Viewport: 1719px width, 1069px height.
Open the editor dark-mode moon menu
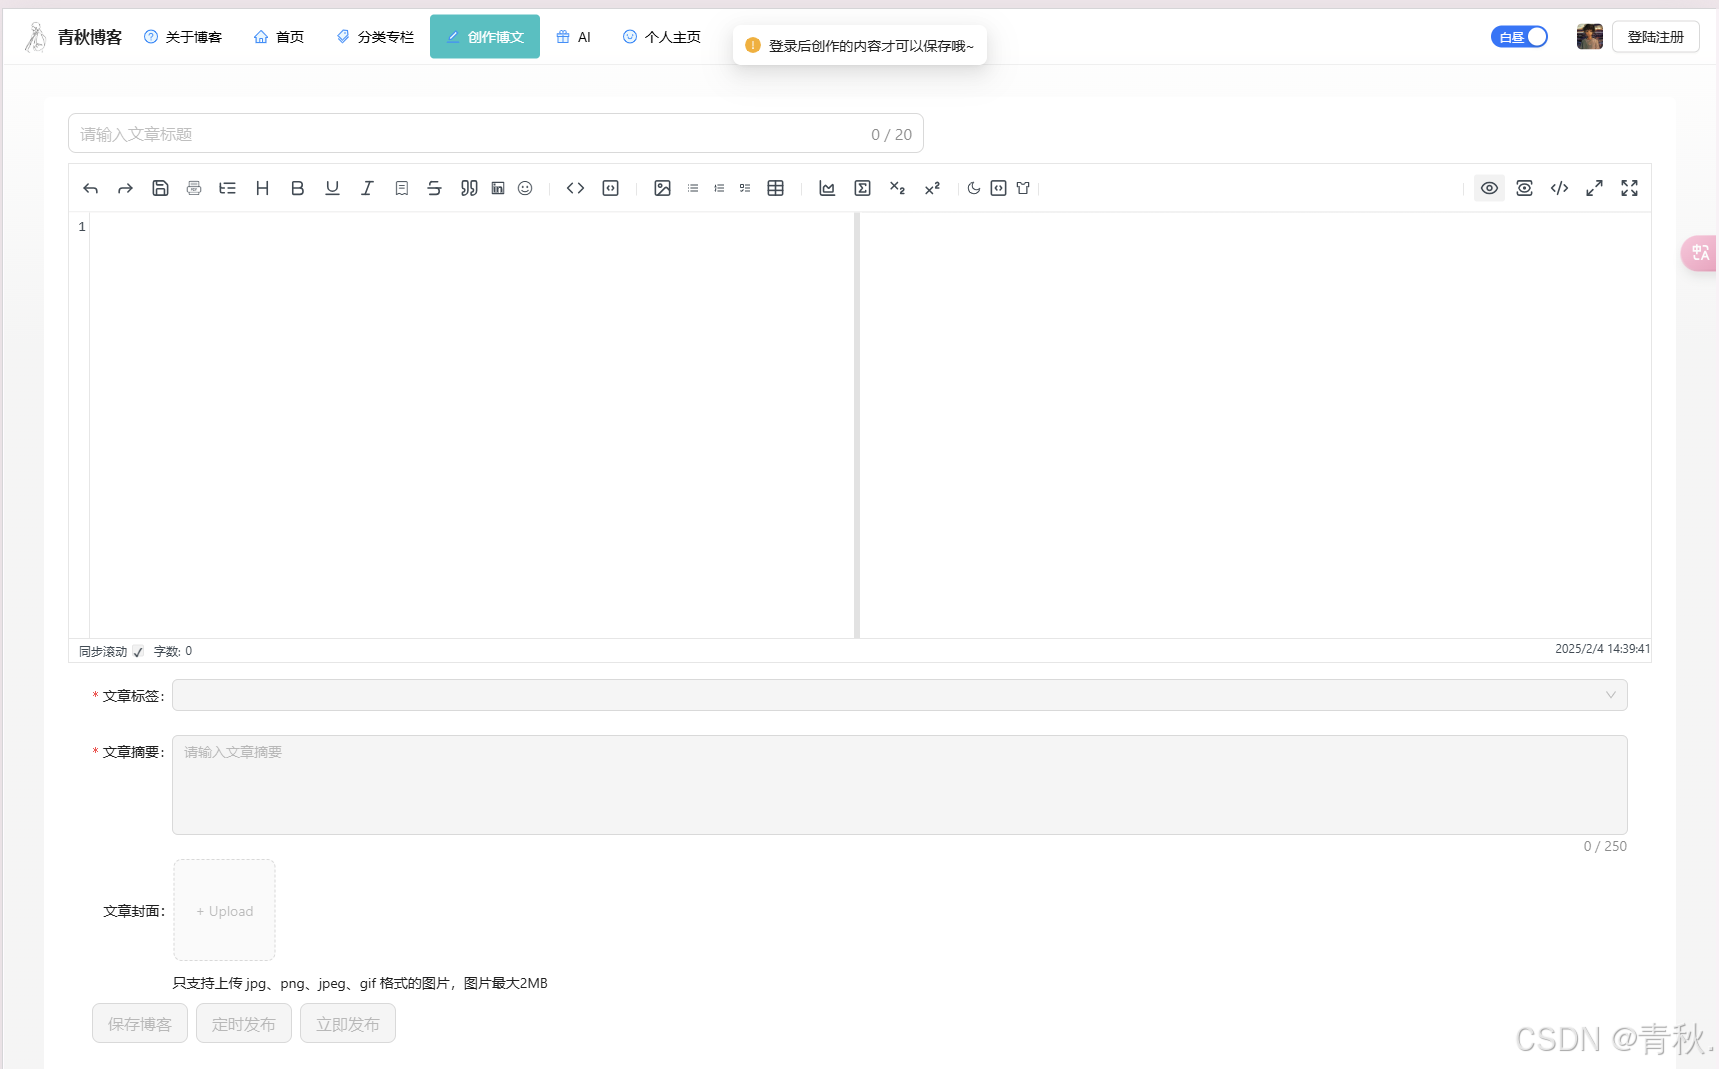tap(973, 188)
